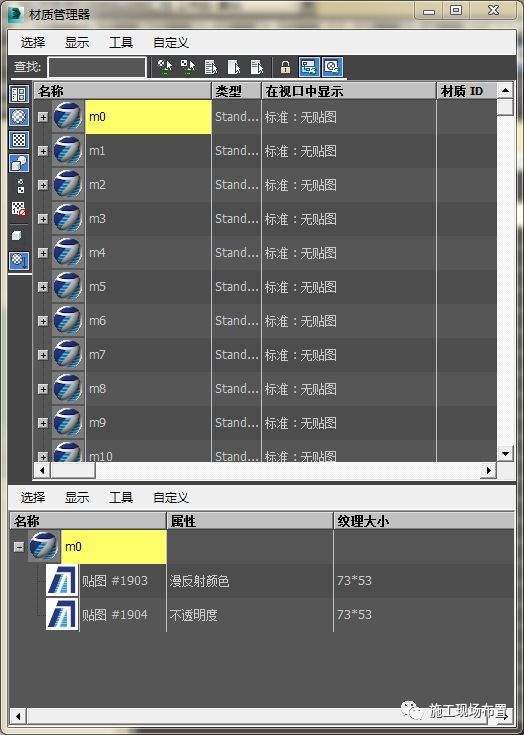Click the sort by material sidebar icon

(x=19, y=260)
